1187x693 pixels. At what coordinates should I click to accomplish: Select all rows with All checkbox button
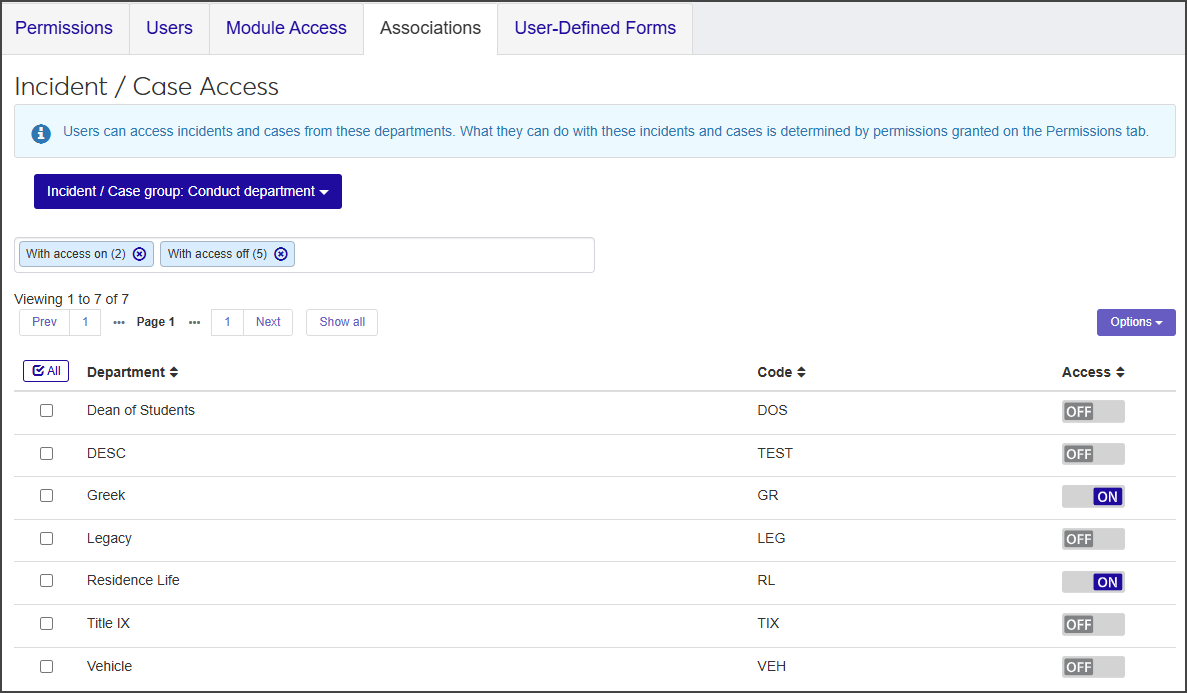(x=46, y=371)
